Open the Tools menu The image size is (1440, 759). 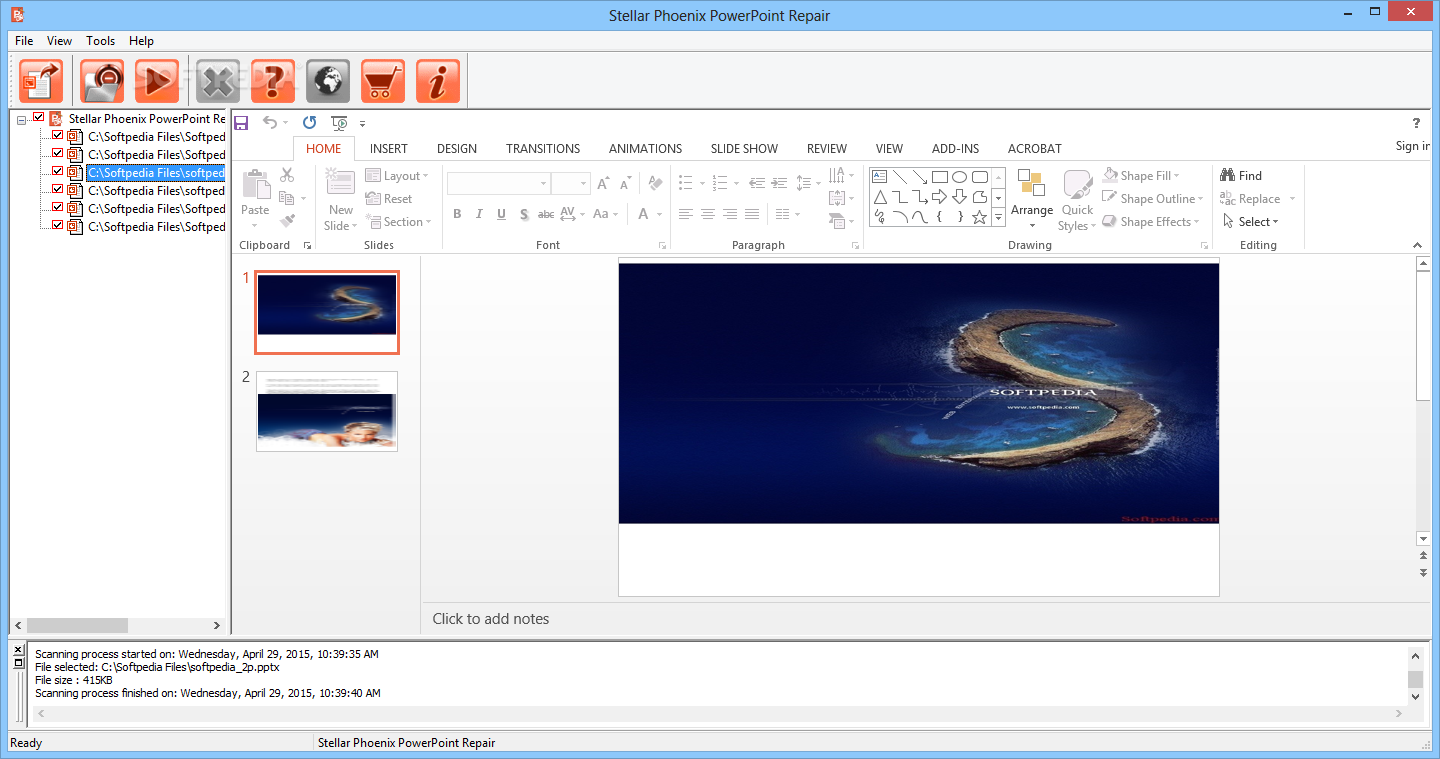(x=100, y=41)
